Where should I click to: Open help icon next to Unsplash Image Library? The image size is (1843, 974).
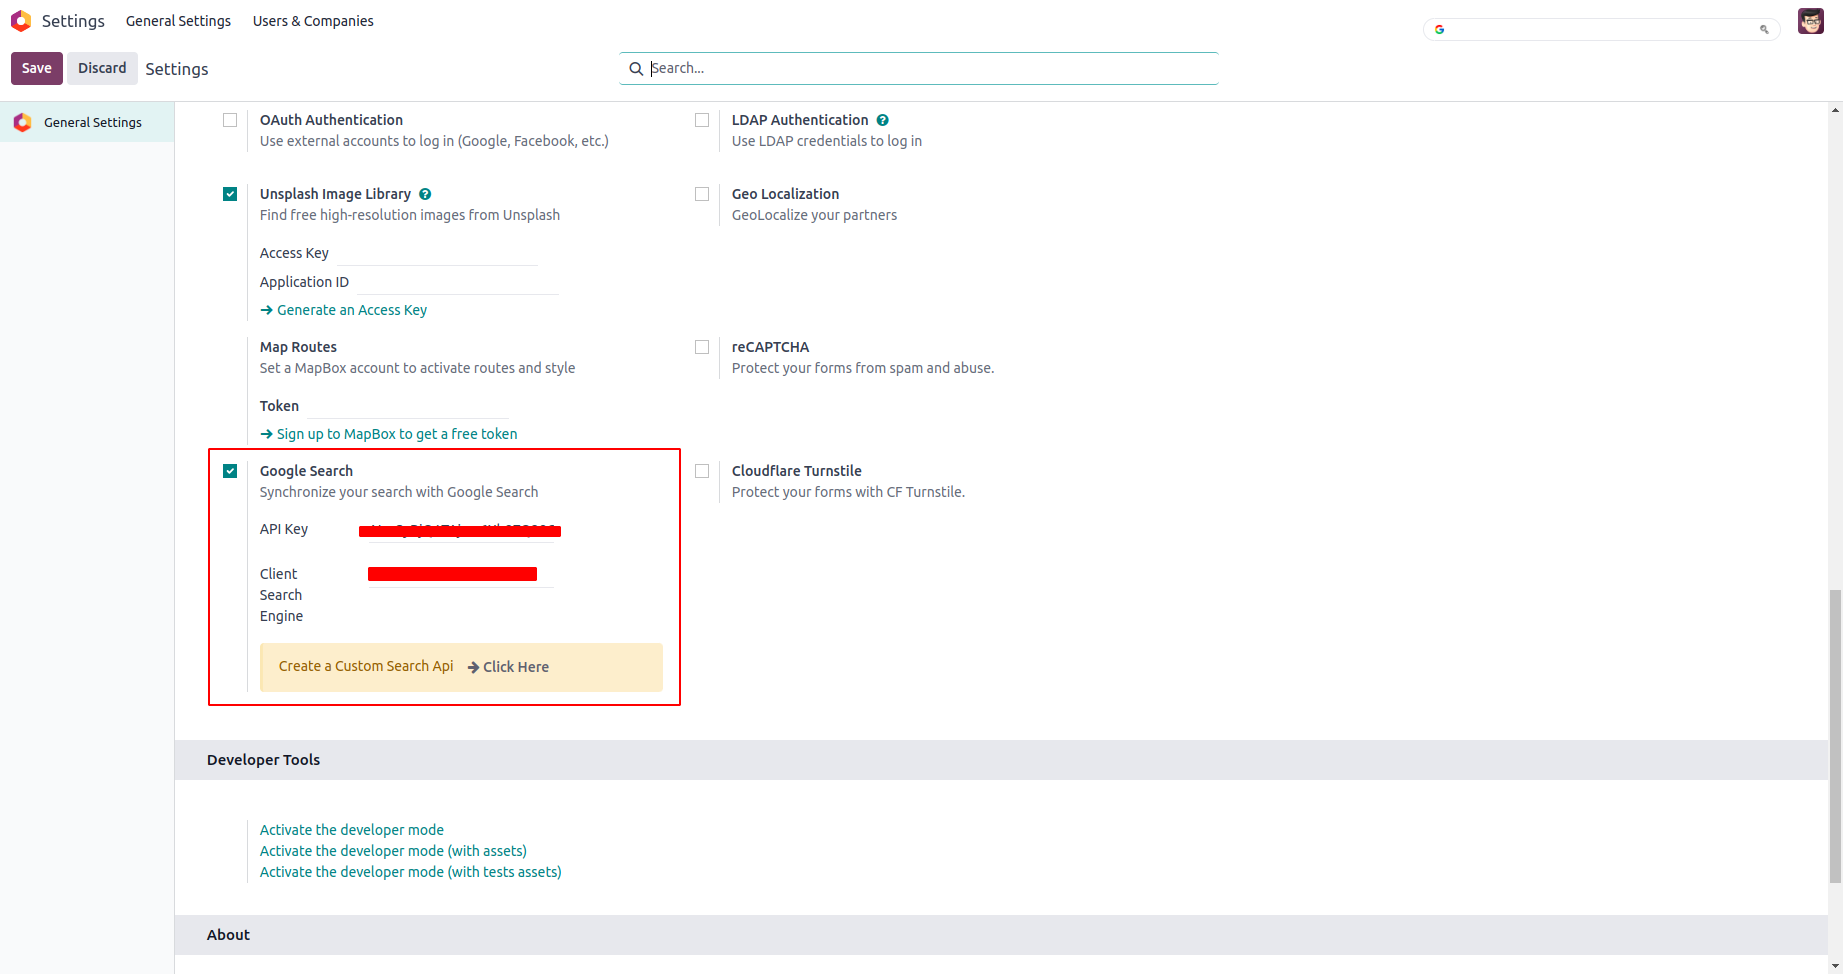point(425,194)
